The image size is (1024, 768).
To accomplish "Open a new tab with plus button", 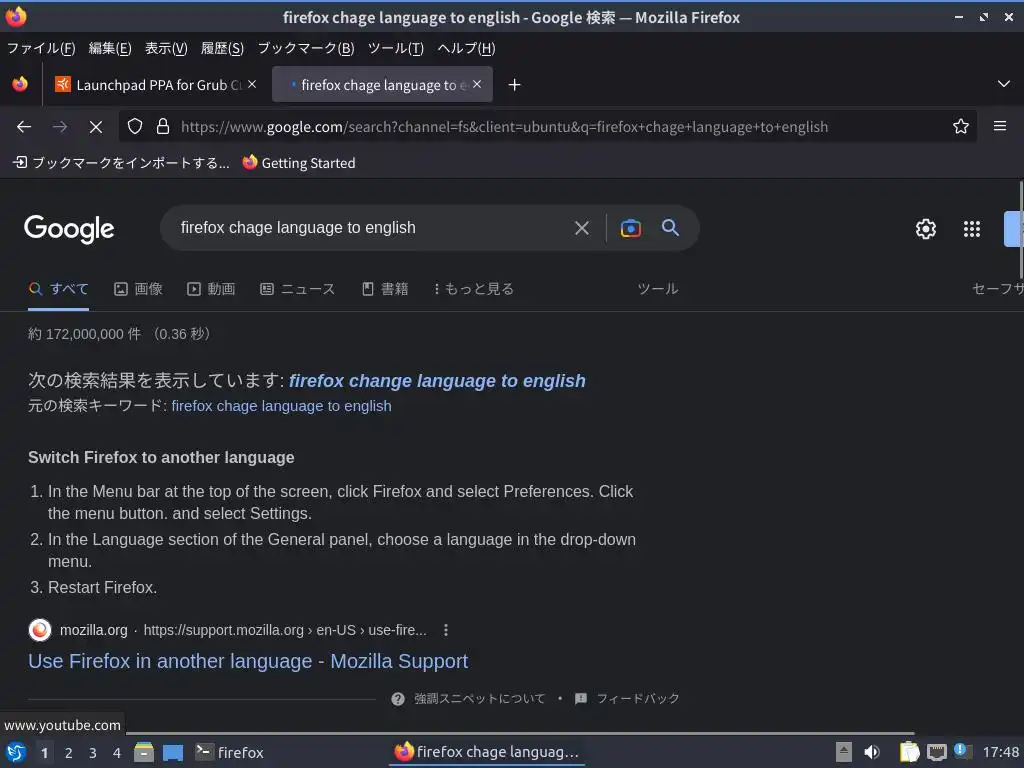I will (x=514, y=85).
